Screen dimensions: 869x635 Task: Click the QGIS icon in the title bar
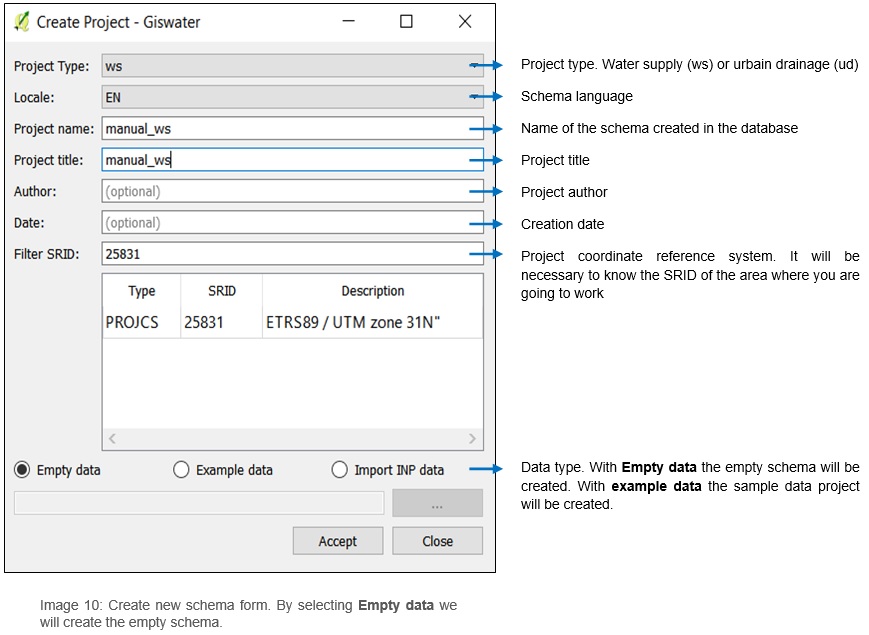click(21, 21)
